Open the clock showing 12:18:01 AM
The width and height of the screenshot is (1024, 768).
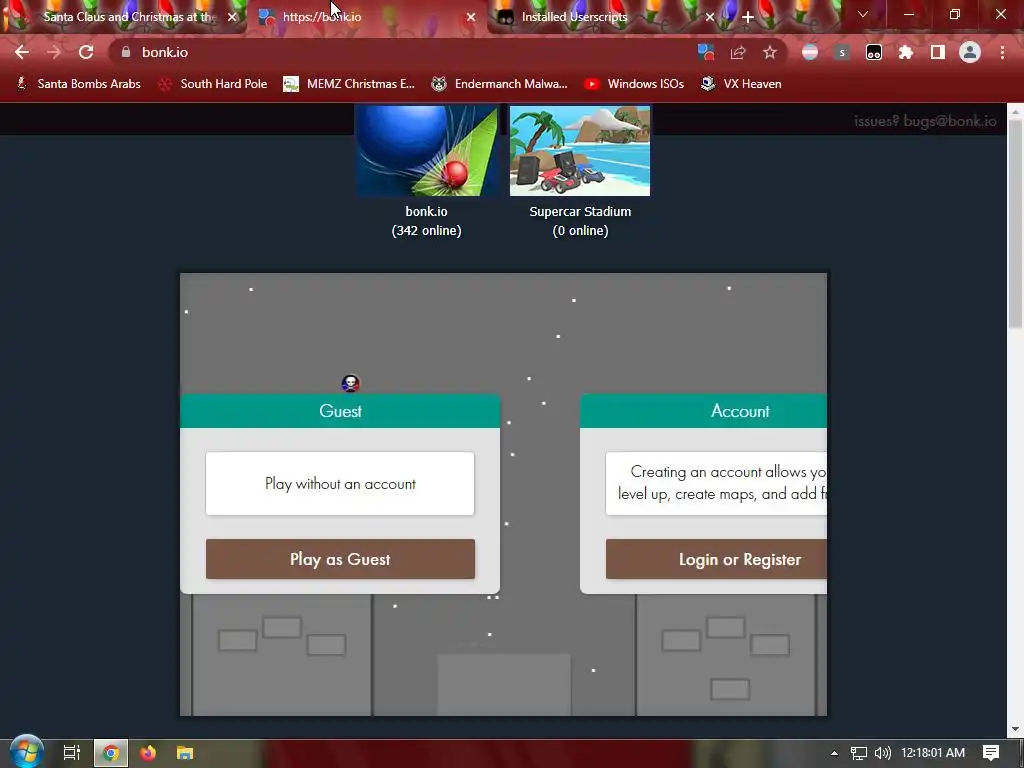coord(933,753)
